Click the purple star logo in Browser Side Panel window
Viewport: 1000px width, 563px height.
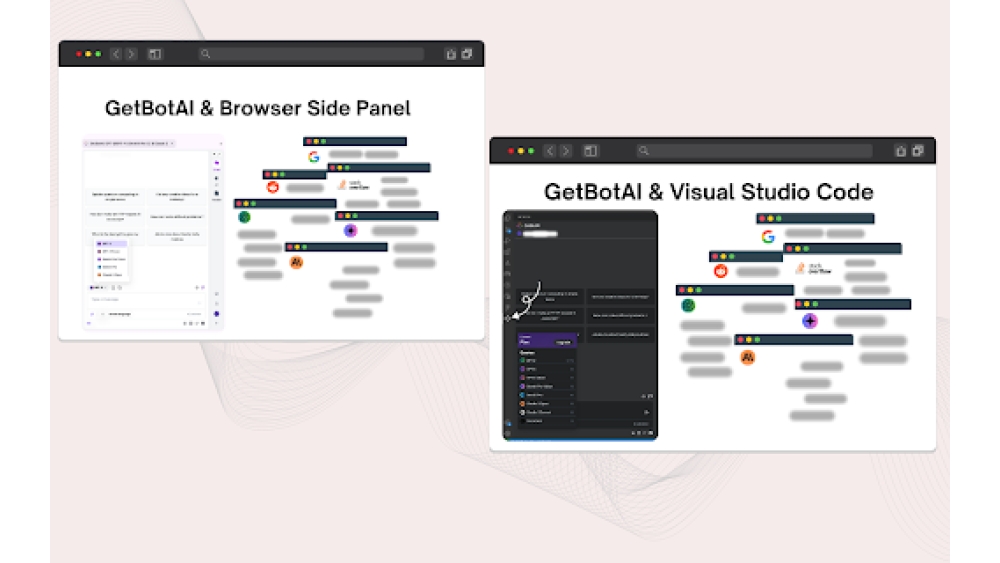350,231
